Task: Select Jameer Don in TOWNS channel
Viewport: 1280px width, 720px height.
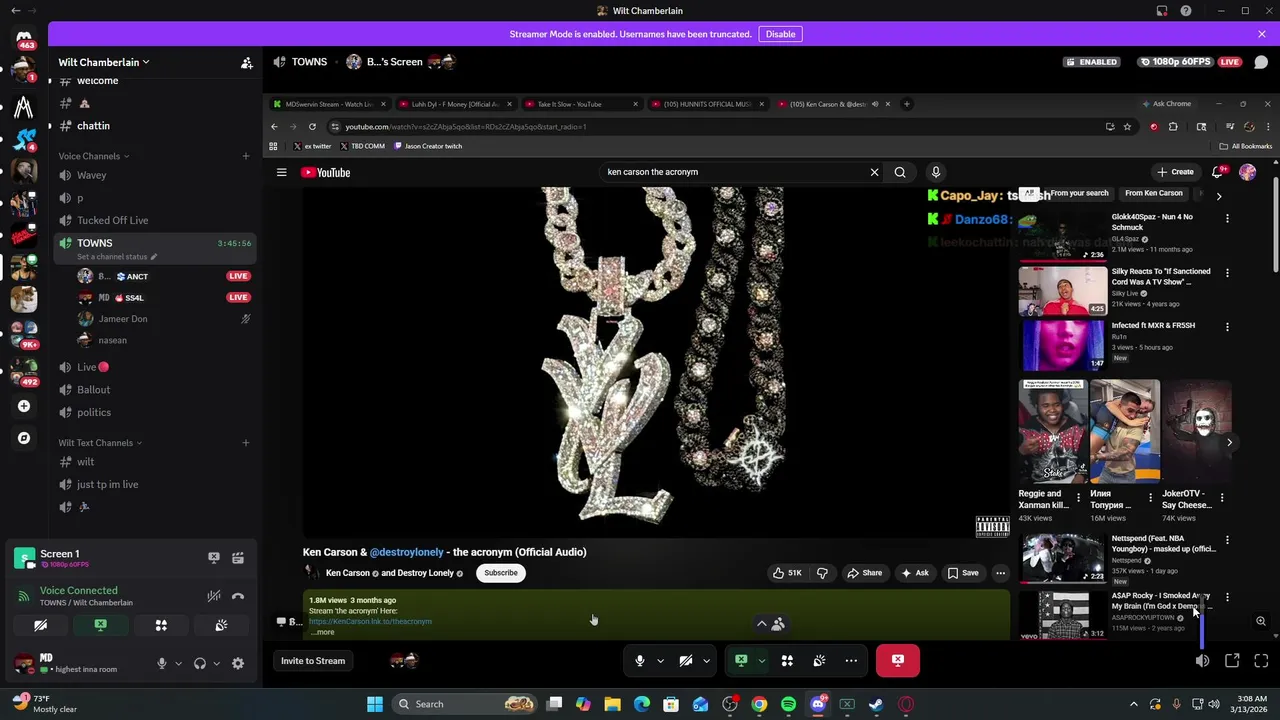Action: click(123, 319)
